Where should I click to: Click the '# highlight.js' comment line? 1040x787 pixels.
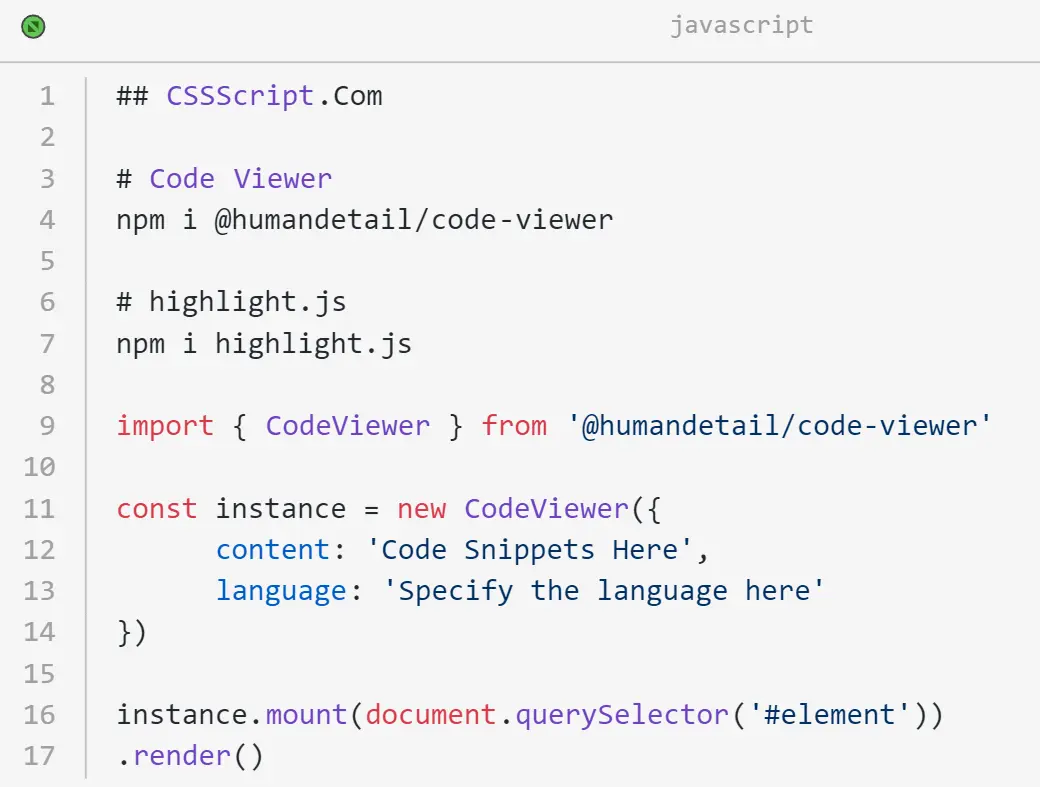click(231, 302)
